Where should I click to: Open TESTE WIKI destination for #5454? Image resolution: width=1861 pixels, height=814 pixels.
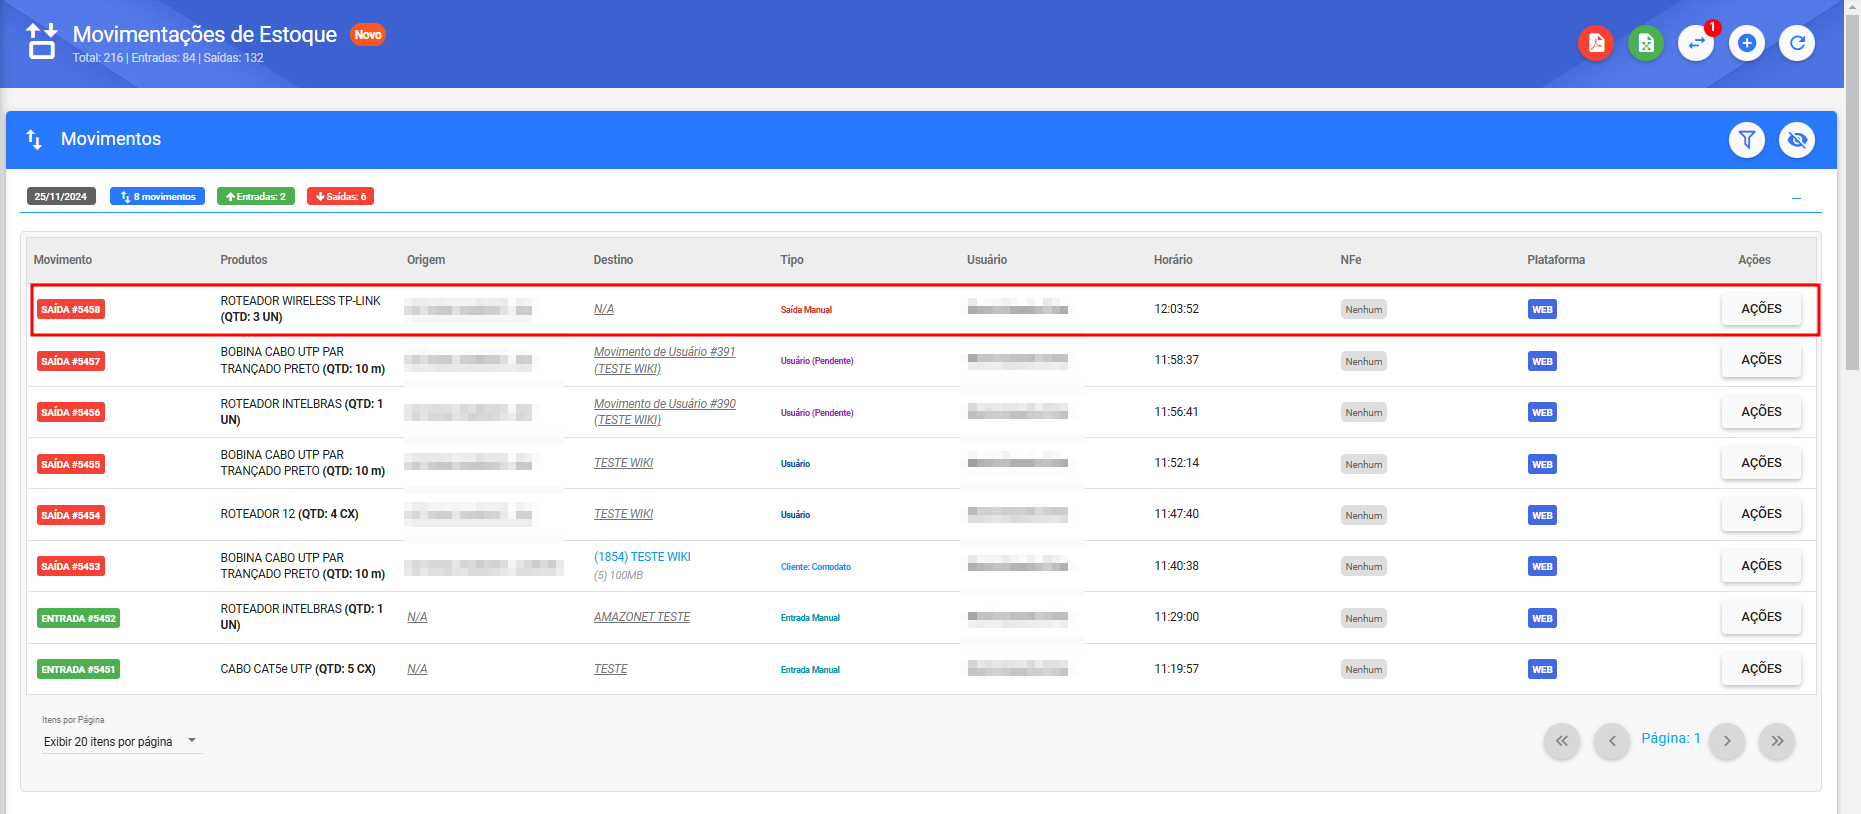click(623, 514)
